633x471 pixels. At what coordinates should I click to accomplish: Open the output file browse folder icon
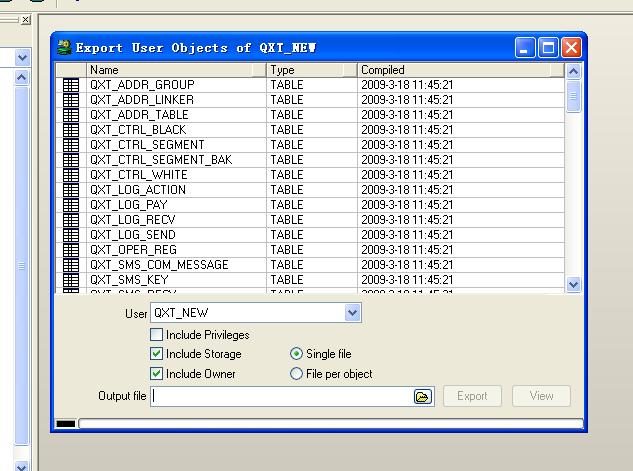pyautogui.click(x=423, y=396)
